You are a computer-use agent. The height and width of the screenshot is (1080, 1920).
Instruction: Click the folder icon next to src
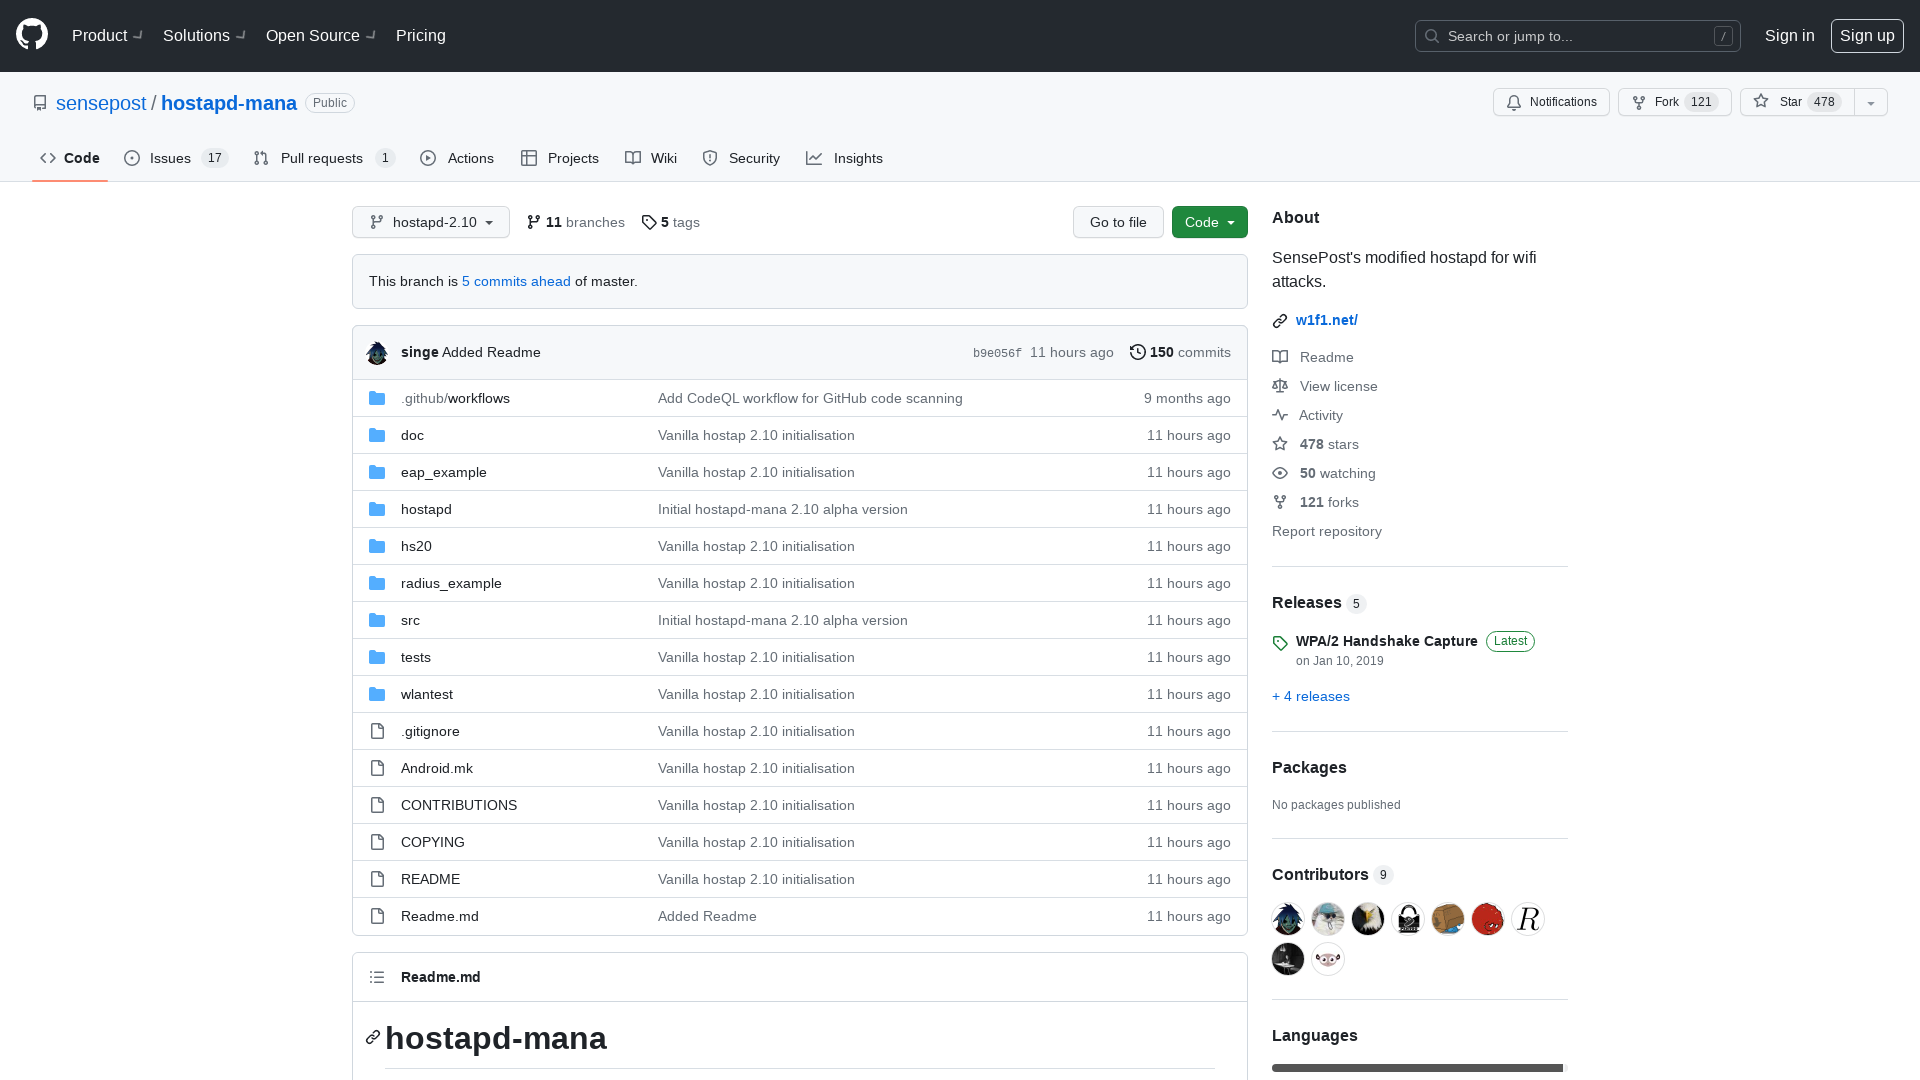(x=377, y=620)
